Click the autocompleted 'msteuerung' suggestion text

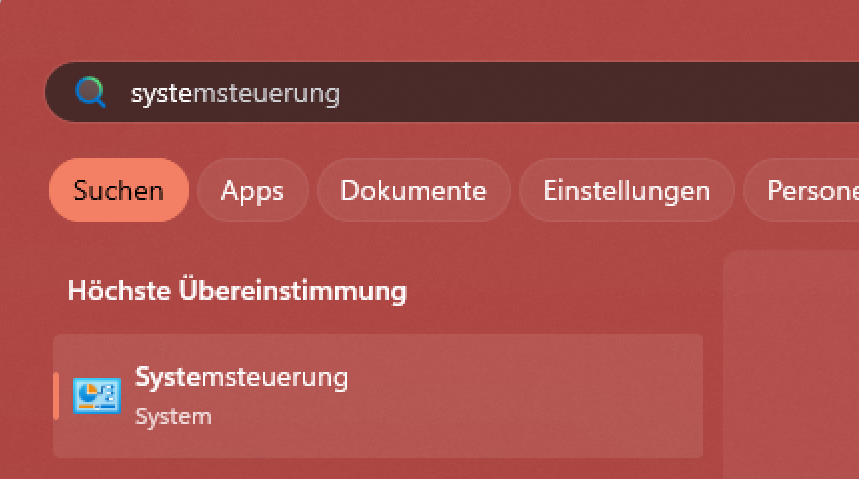(x=265, y=93)
